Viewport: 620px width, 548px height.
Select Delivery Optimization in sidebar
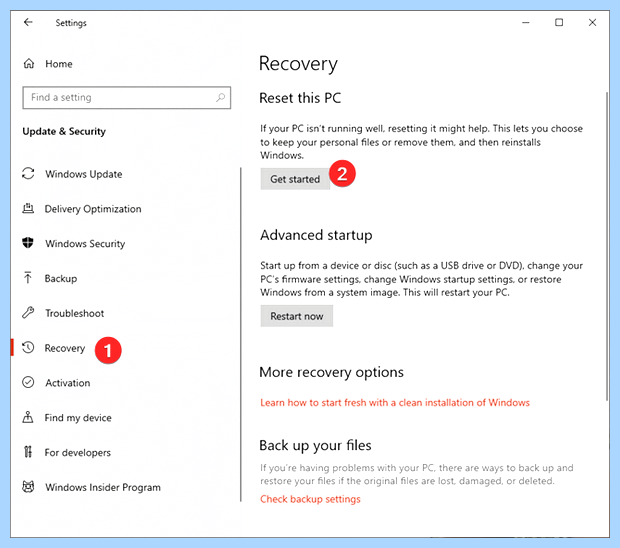(x=93, y=209)
